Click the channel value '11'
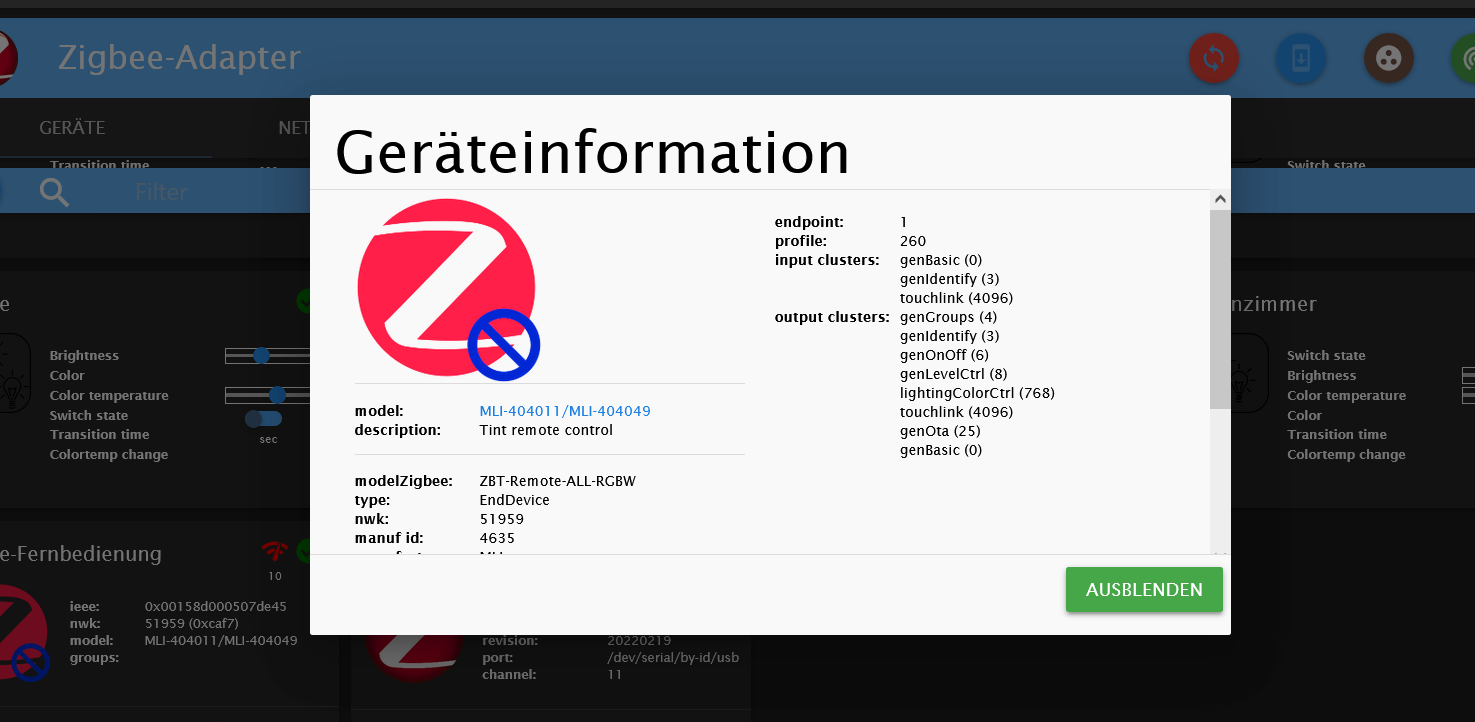Image resolution: width=1475 pixels, height=722 pixels. [615, 675]
